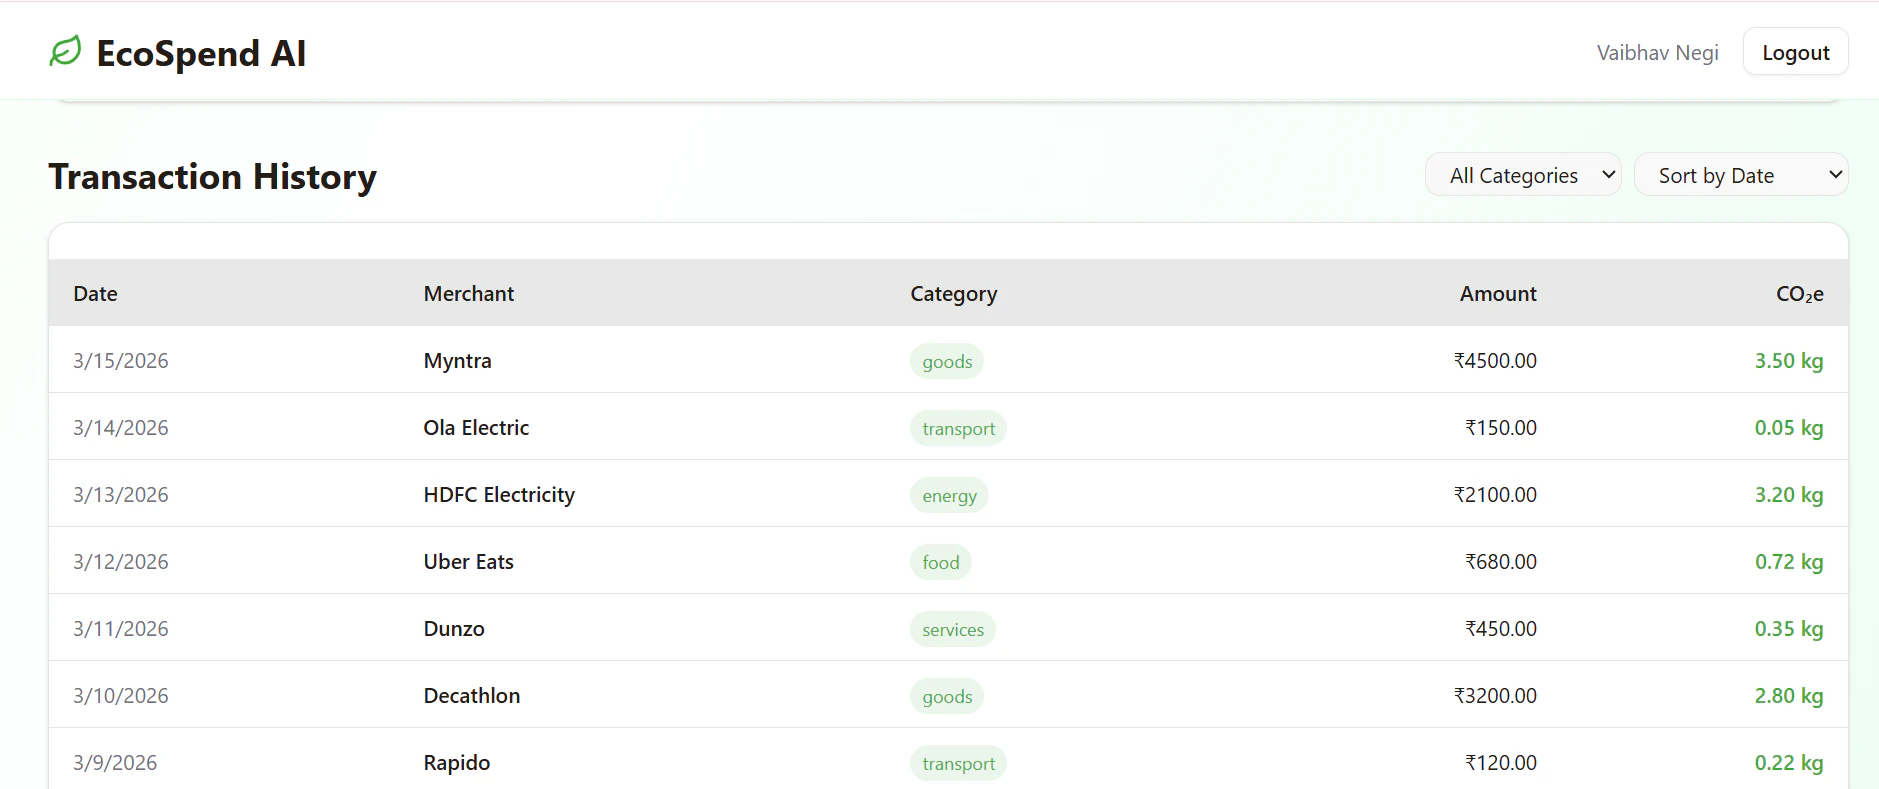Click the 2.80 kg emission value
Image resolution: width=1879 pixels, height=789 pixels.
coord(1789,696)
